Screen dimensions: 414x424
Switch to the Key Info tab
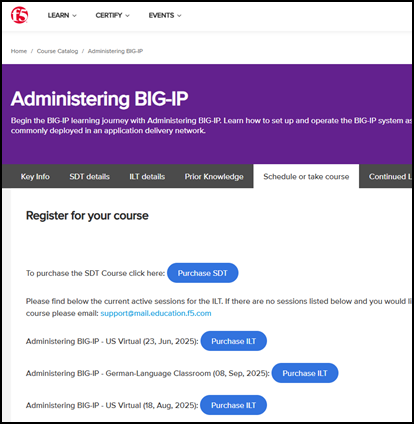click(35, 176)
